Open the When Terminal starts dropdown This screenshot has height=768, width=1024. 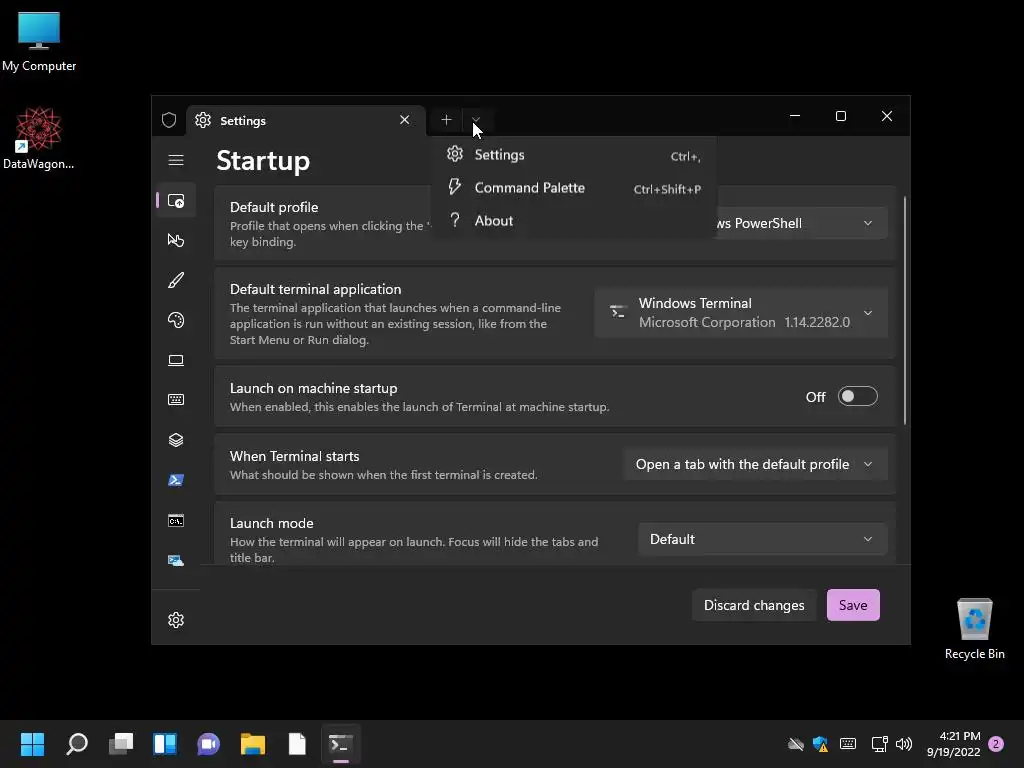756,464
